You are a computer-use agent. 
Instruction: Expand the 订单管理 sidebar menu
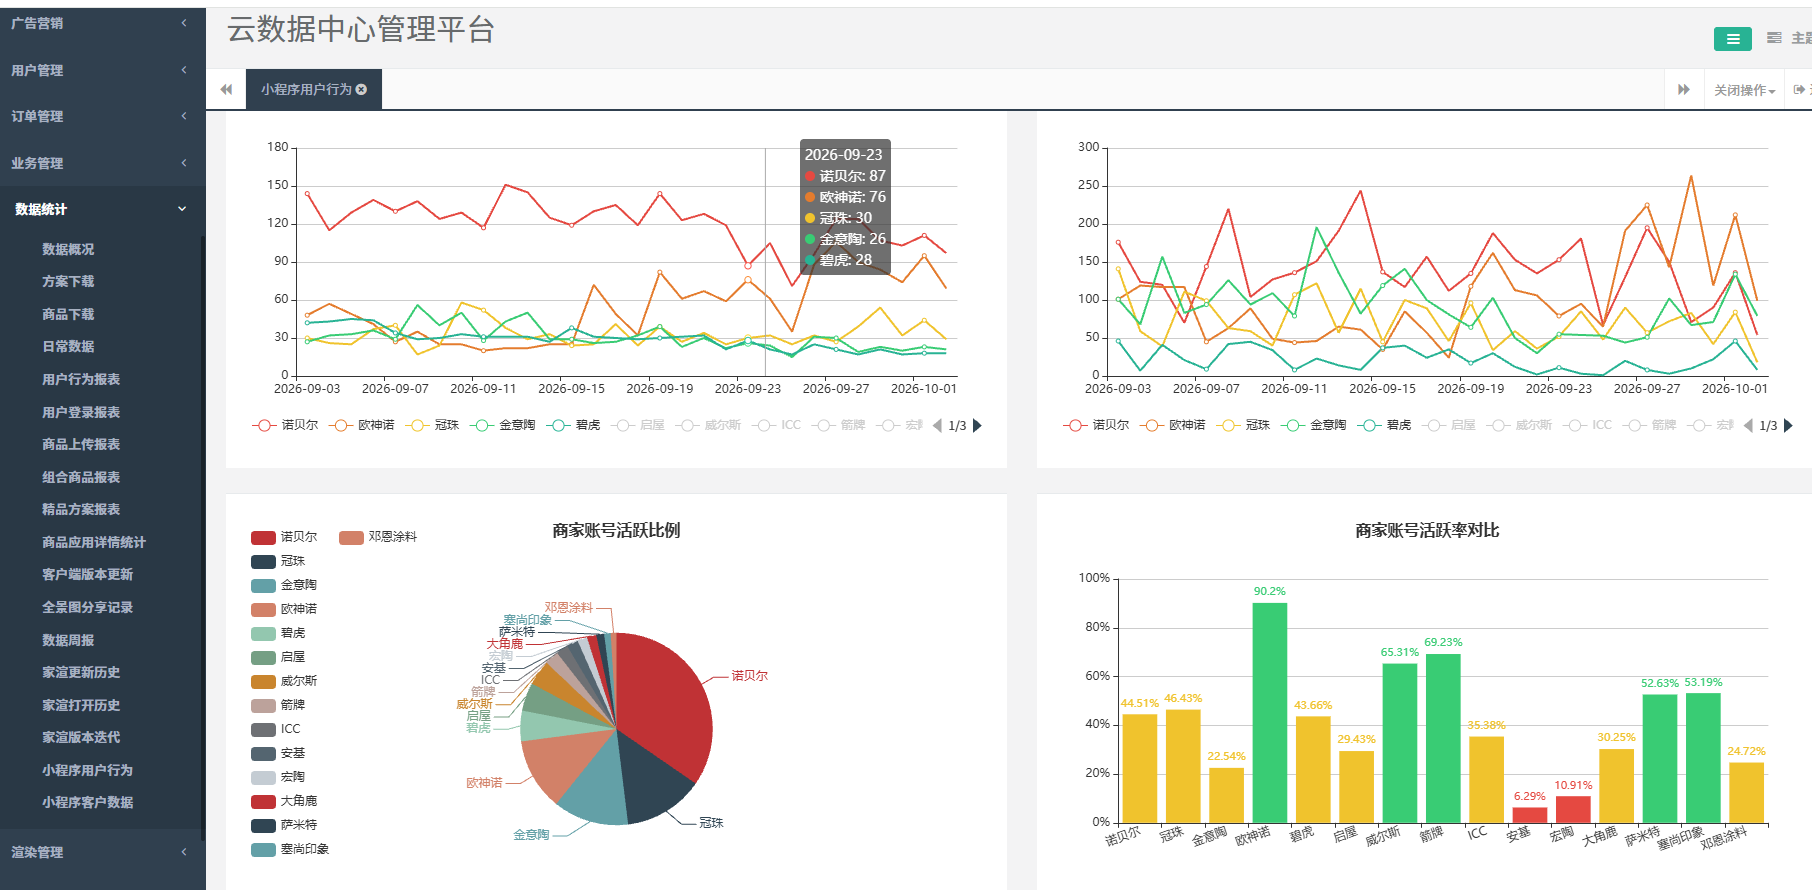[x=102, y=116]
